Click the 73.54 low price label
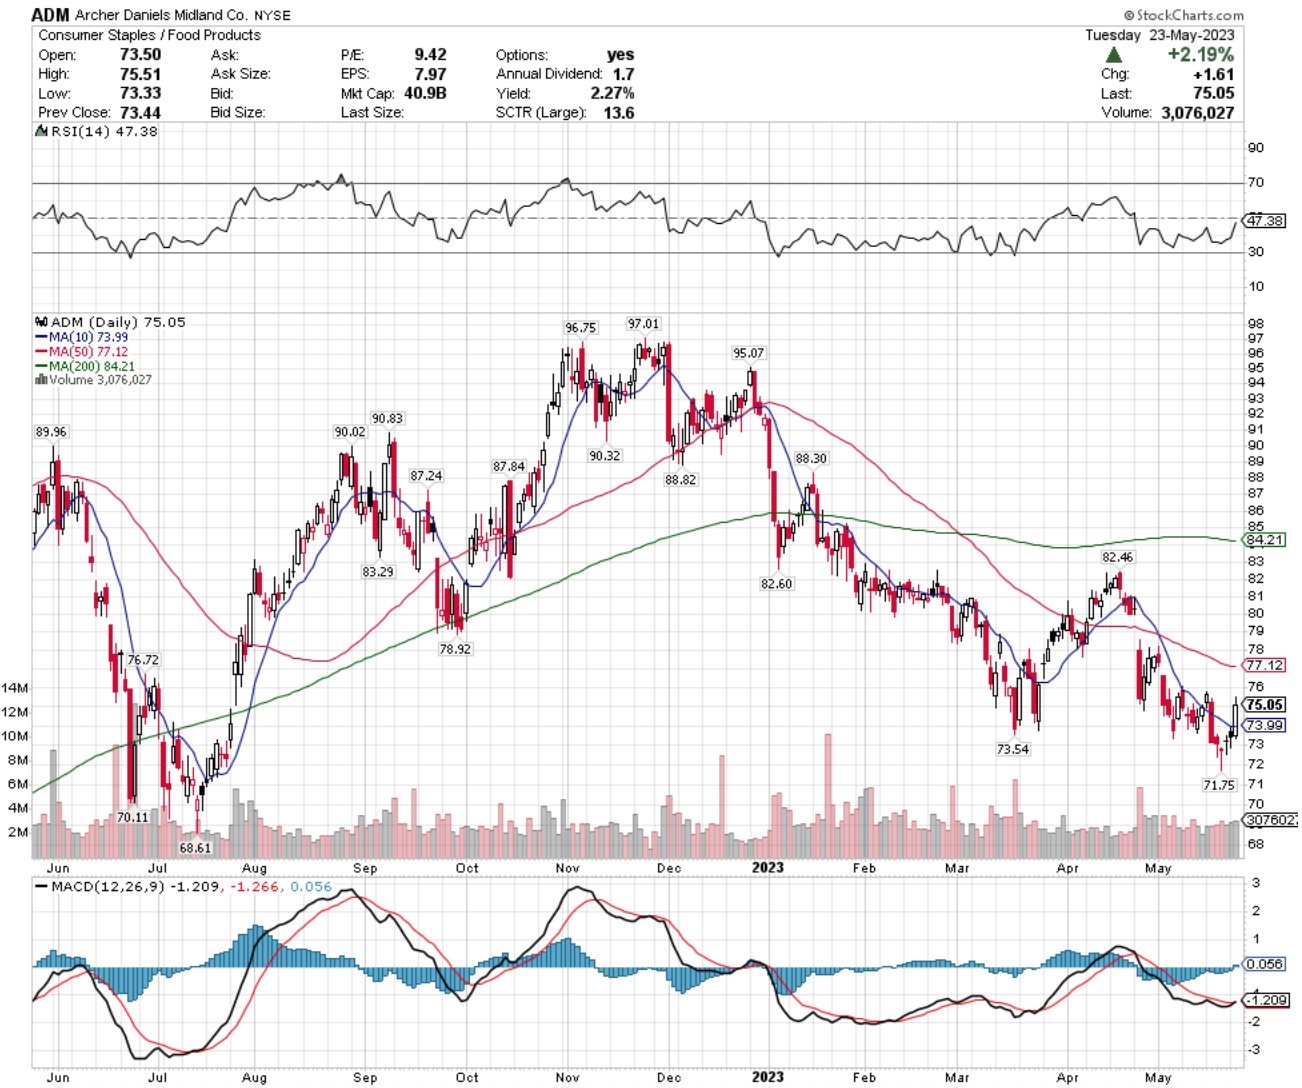 [1013, 749]
